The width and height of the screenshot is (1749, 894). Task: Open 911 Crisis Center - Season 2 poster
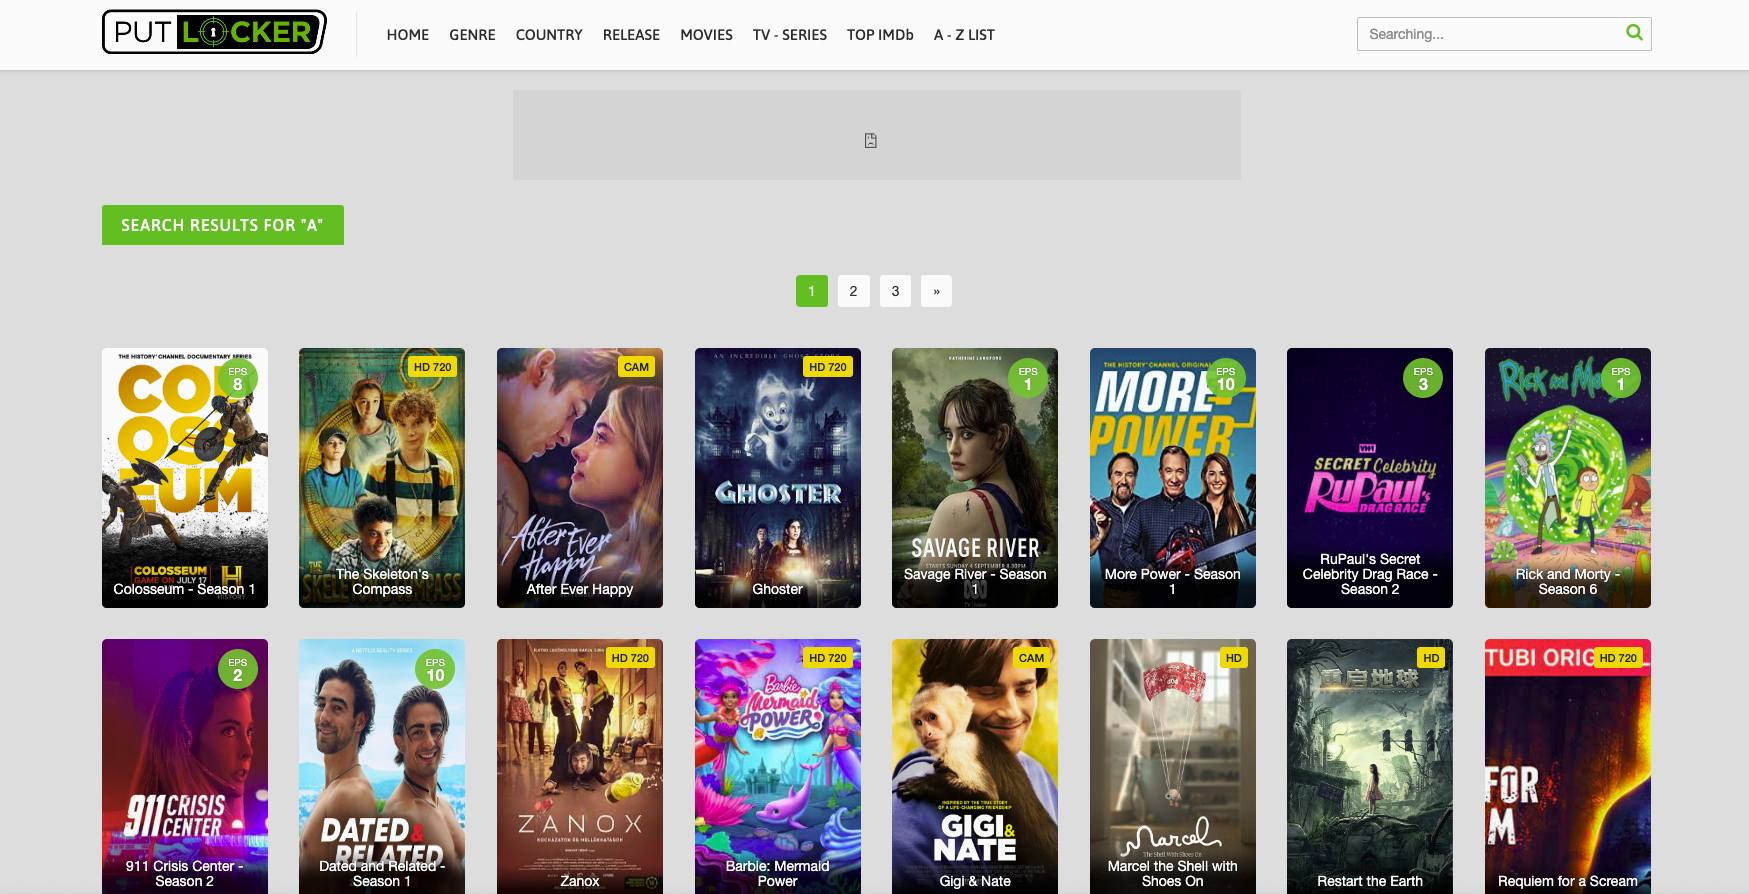pos(185,766)
